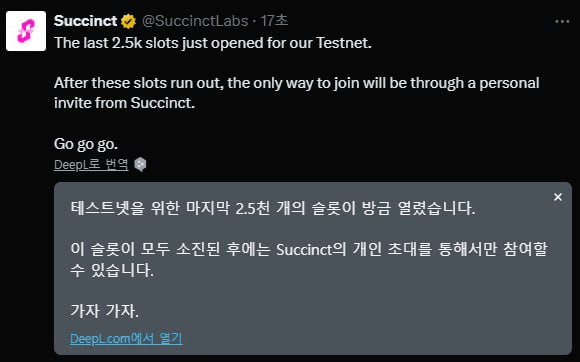Click the '이 슬롯이 모두 소진된' translated line
This screenshot has height=362, width=580.
click(309, 249)
